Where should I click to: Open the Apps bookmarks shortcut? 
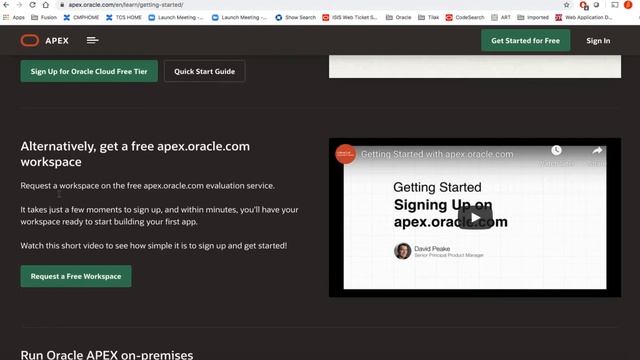(14, 18)
